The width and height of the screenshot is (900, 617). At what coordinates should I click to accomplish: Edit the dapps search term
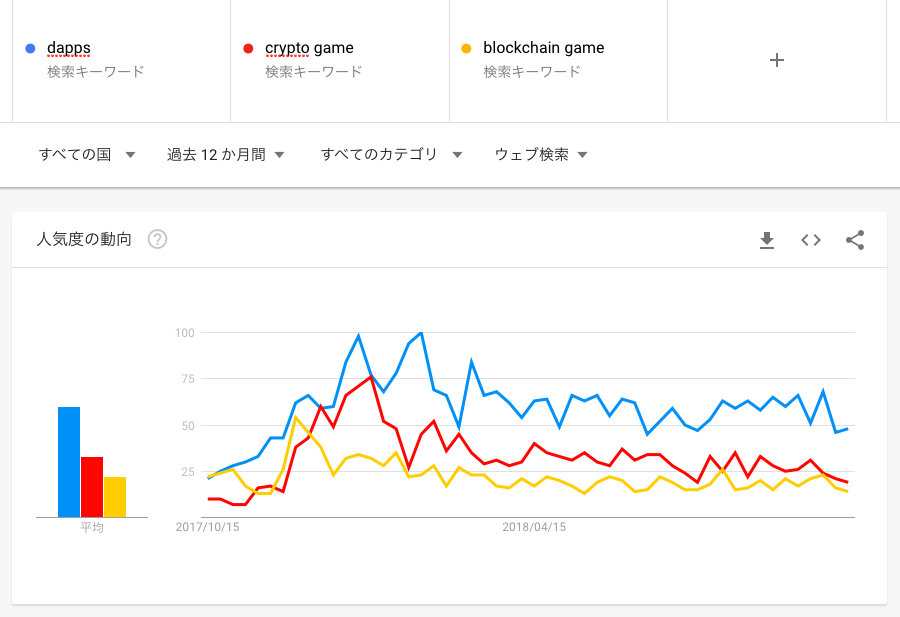(69, 48)
